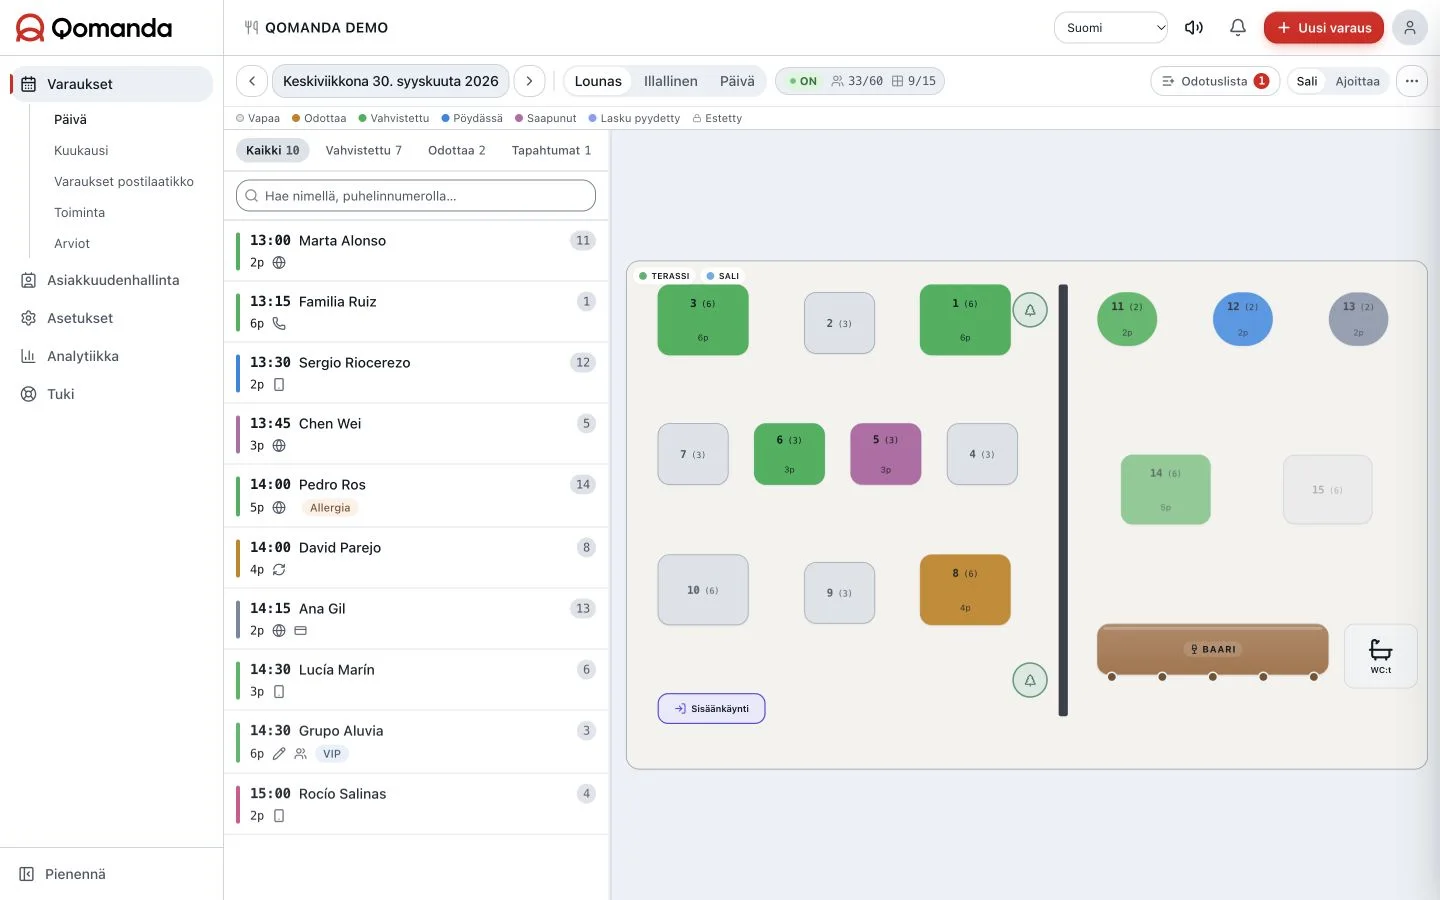
Task: Open the Odotuslista waiting list
Action: pyautogui.click(x=1215, y=81)
